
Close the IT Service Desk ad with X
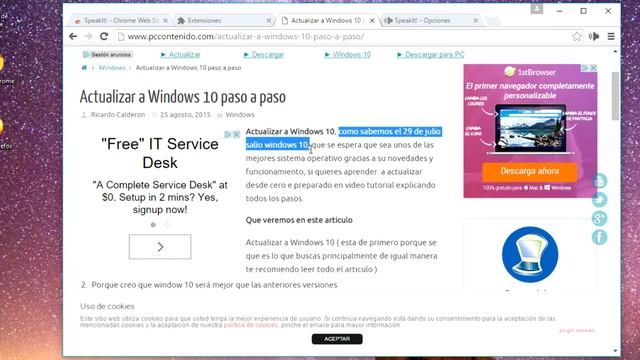(x=236, y=134)
